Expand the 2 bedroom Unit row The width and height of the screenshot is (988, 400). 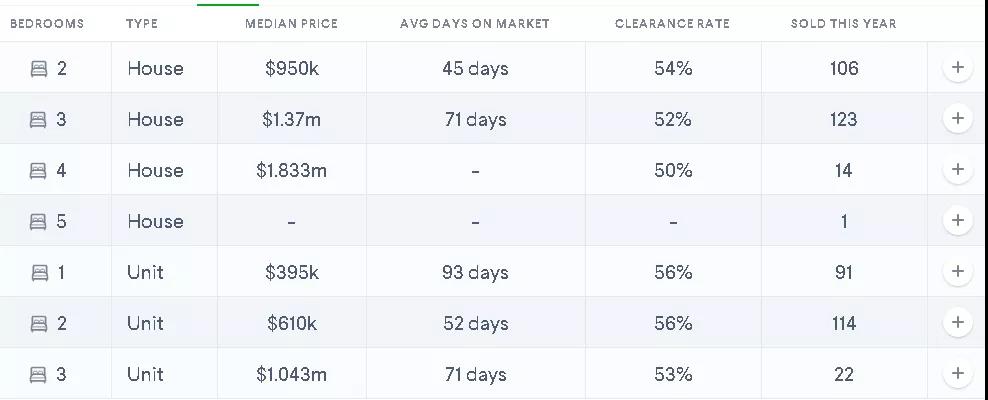coord(957,323)
